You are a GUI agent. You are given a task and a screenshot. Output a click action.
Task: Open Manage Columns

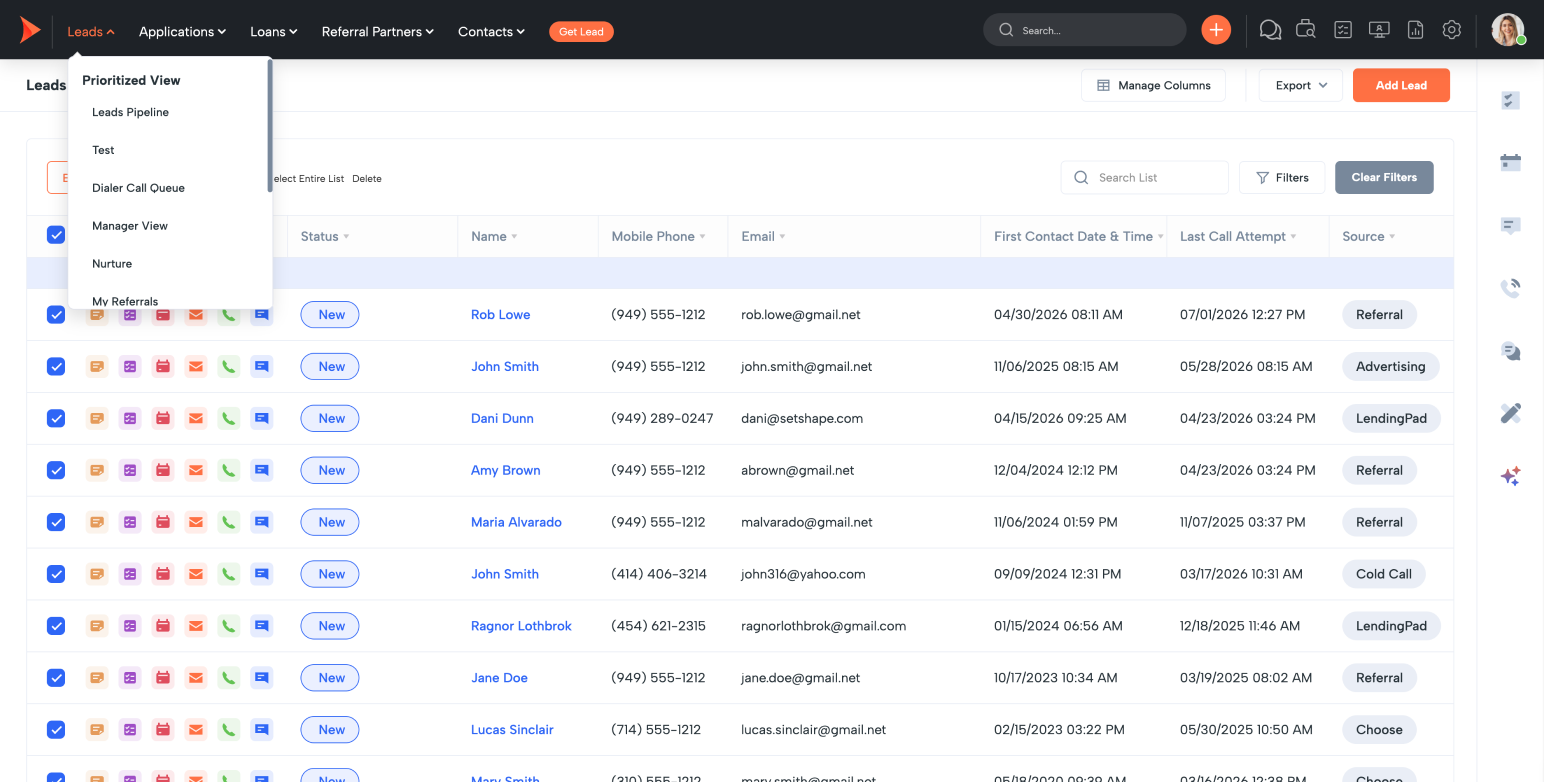[x=1153, y=85]
